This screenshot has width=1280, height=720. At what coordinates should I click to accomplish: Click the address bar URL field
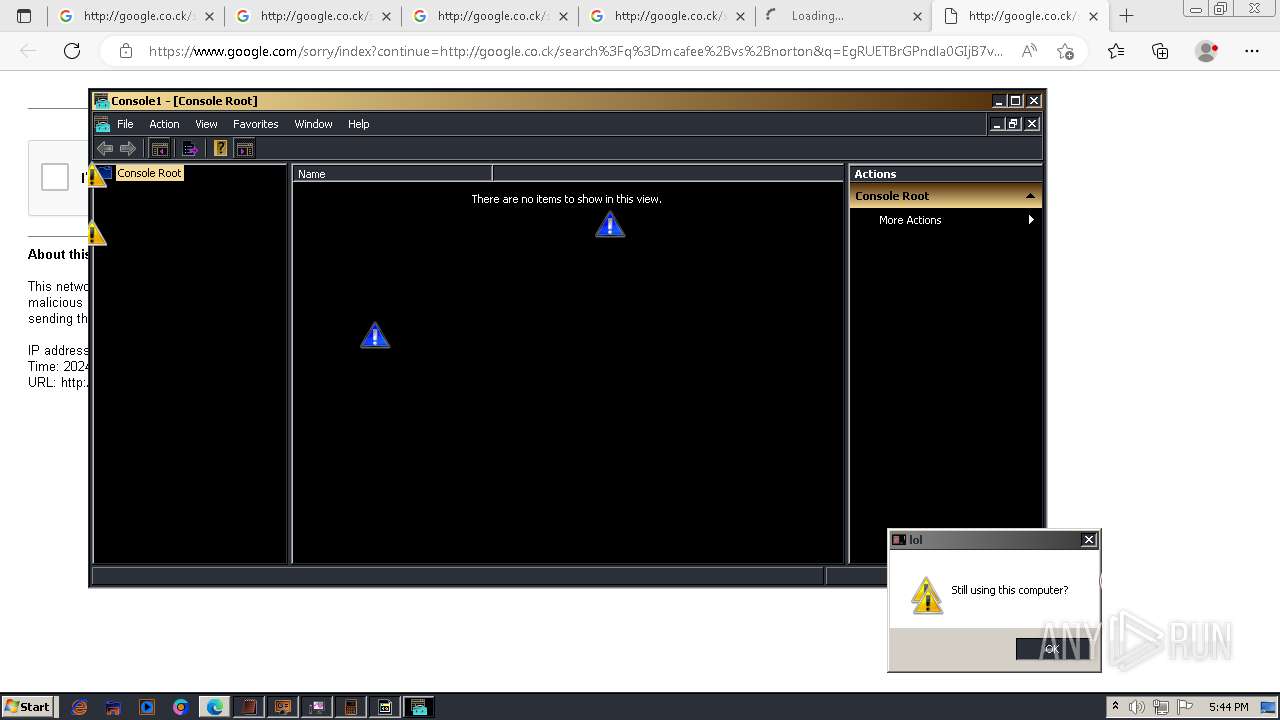coord(575,51)
